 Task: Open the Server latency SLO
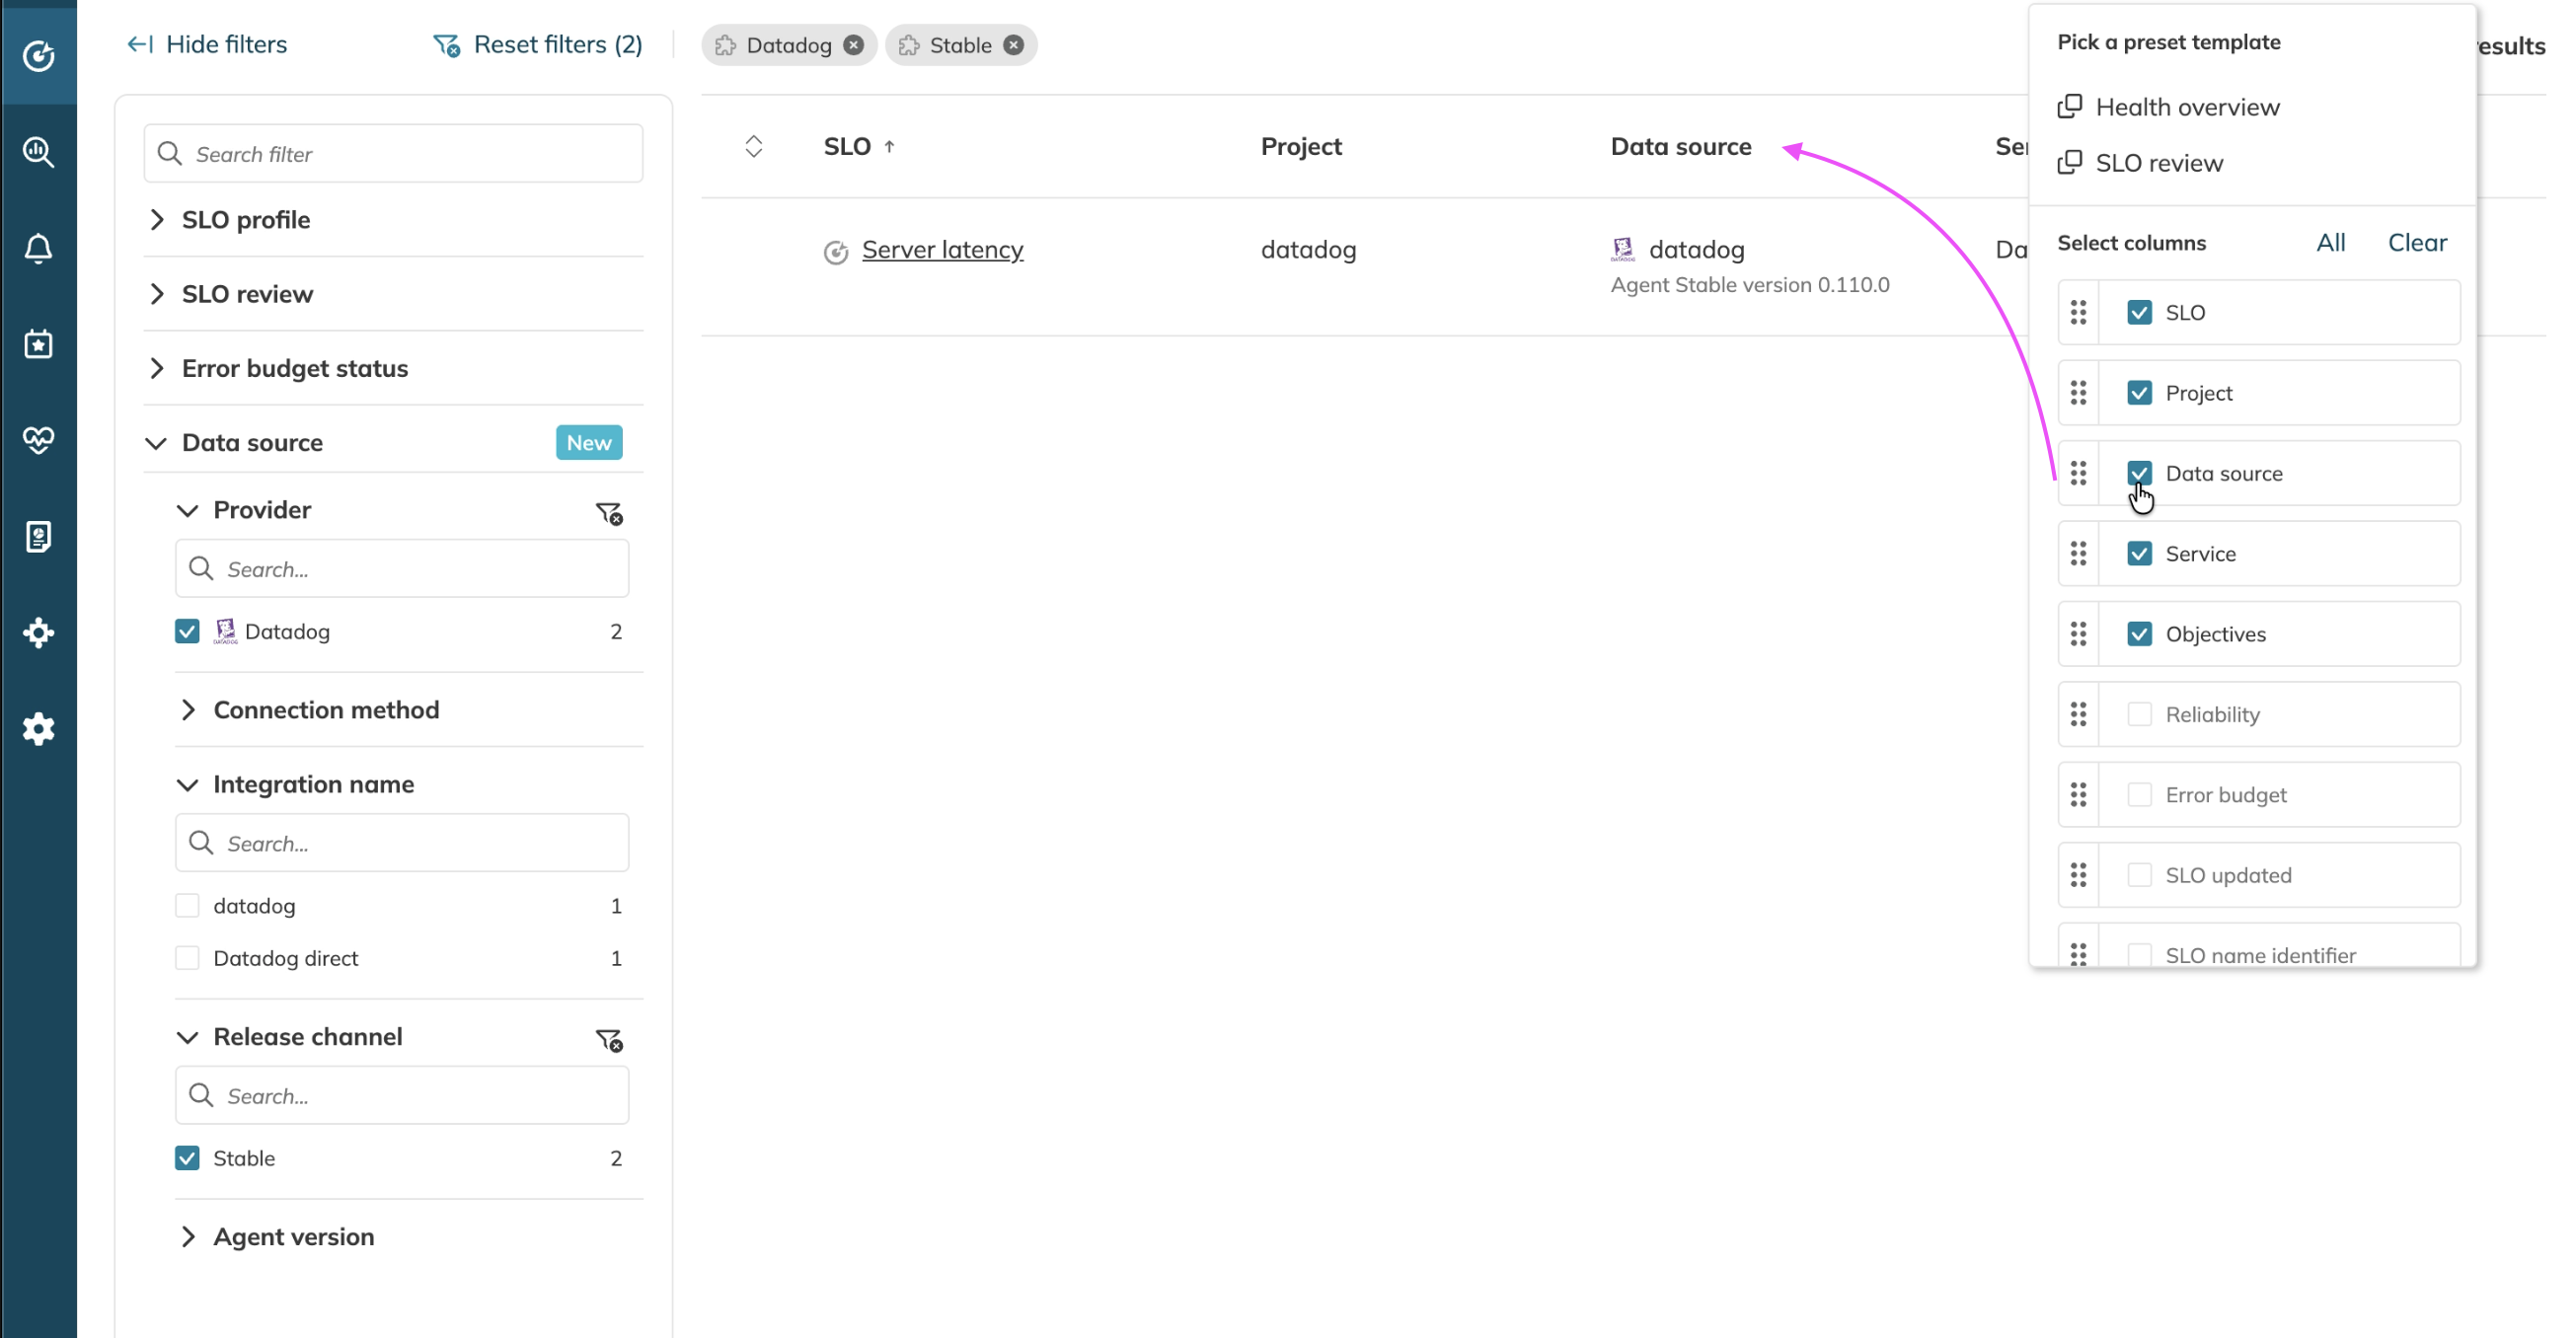pos(942,249)
